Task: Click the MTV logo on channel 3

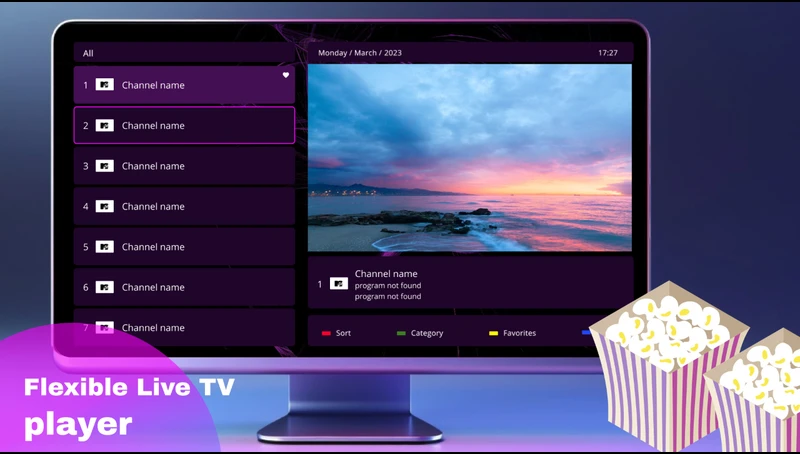Action: [x=105, y=166]
